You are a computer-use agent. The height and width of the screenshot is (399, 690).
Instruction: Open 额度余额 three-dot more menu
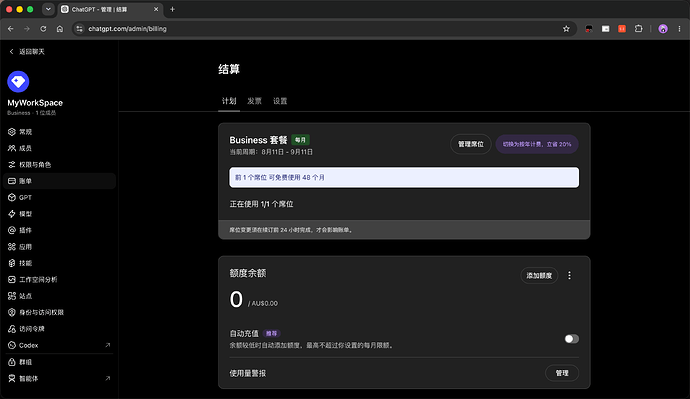coord(569,275)
